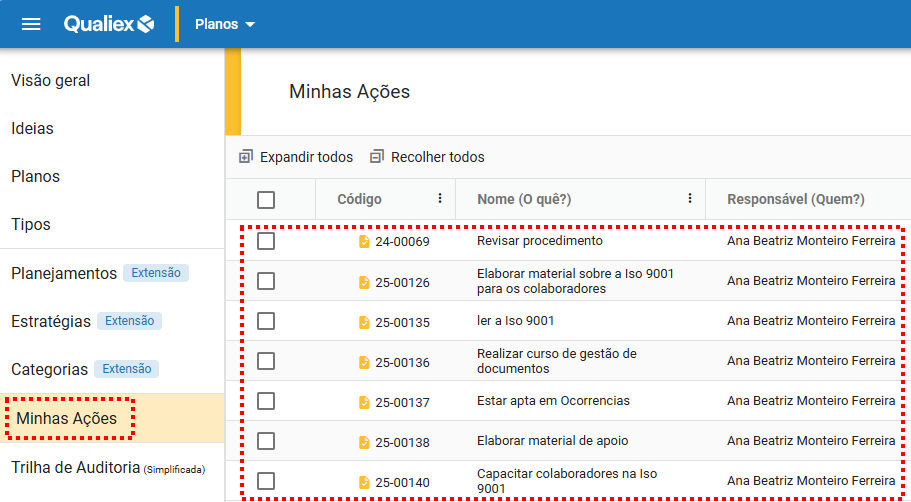Click the document icon beside code 25-00137
Screen dimensions: 911x502
[364, 402]
